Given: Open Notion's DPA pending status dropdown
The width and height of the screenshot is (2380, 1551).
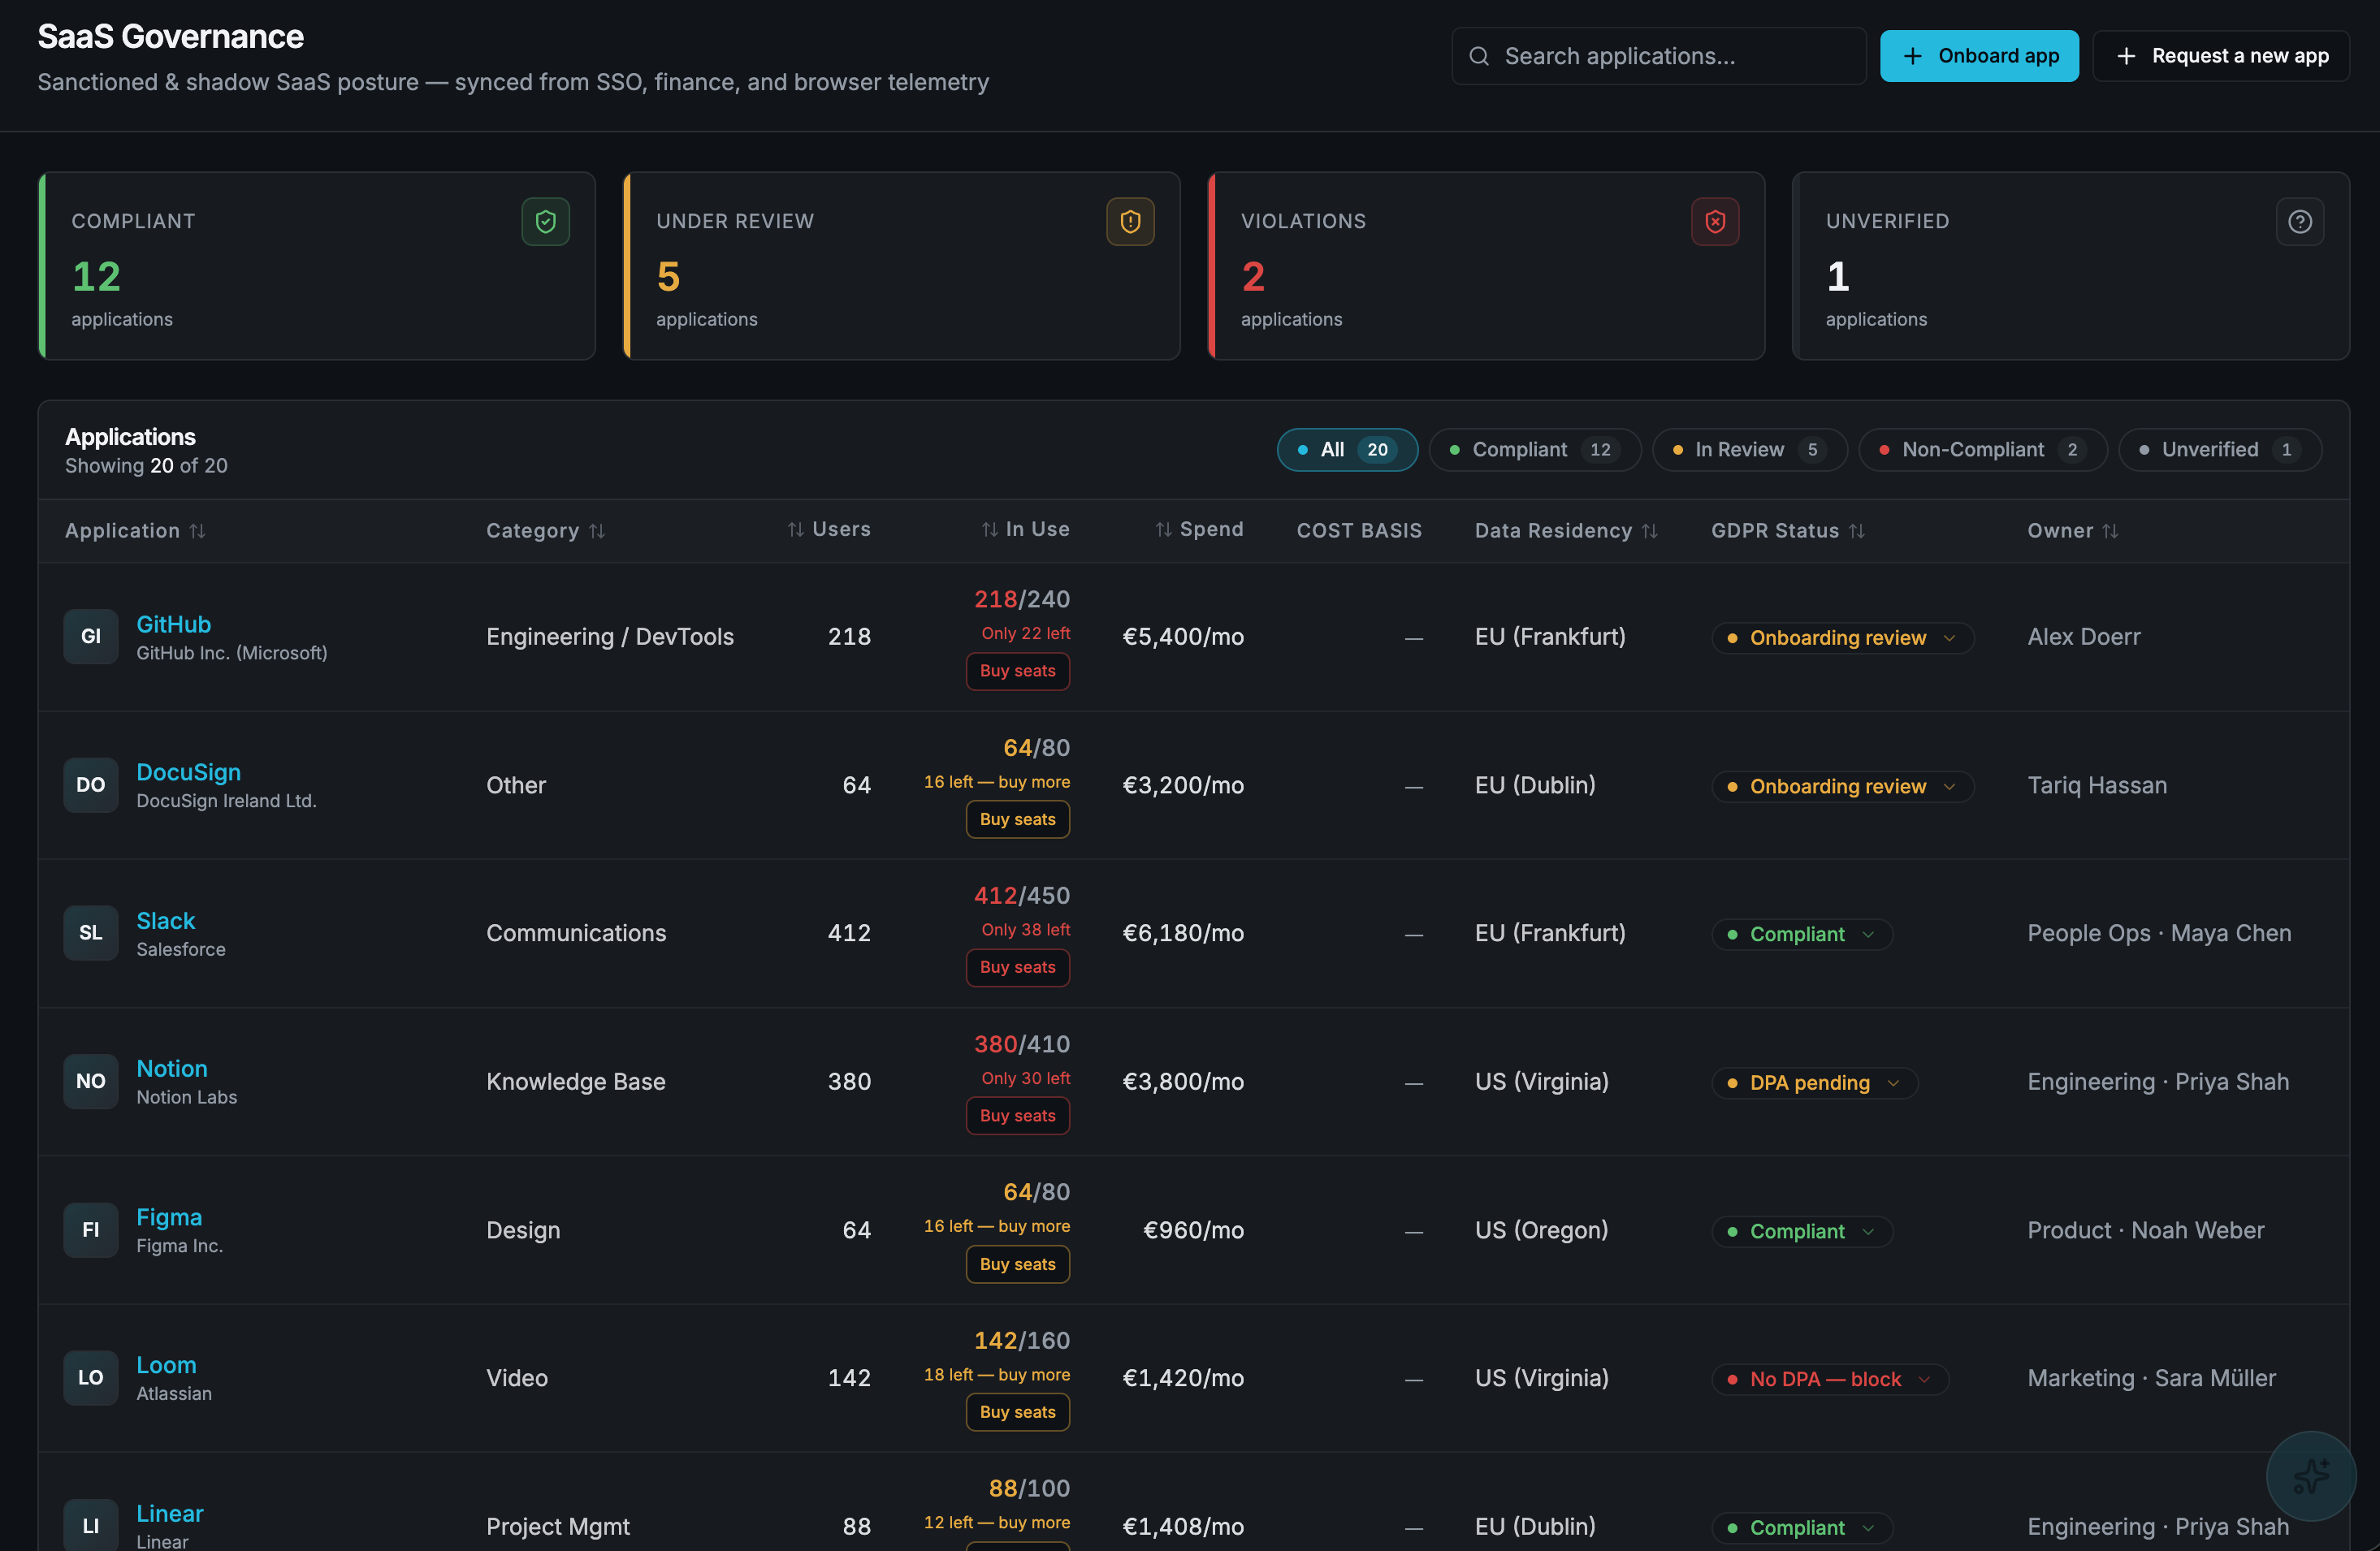Looking at the screenshot, I should [x=1814, y=1083].
